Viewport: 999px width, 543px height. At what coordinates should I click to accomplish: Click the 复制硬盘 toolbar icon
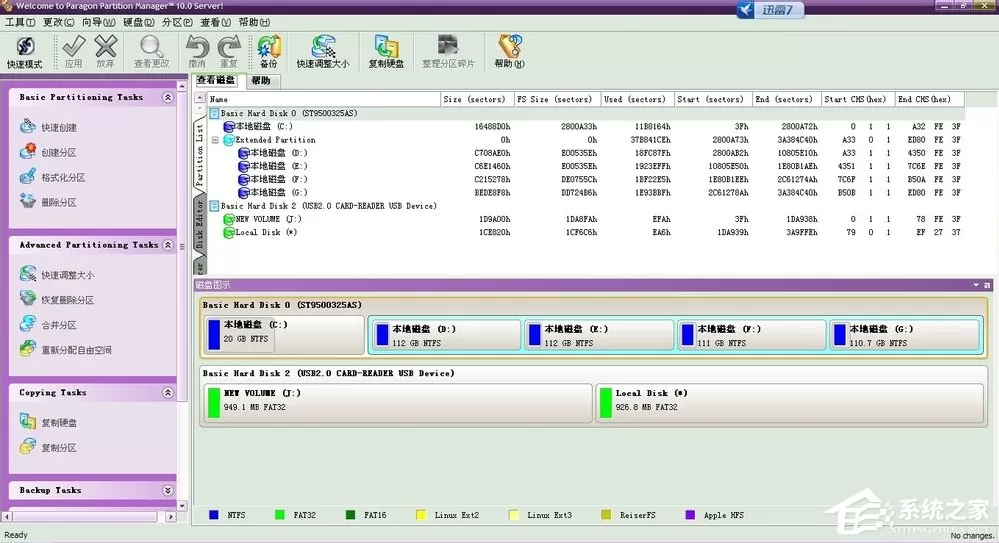386,52
